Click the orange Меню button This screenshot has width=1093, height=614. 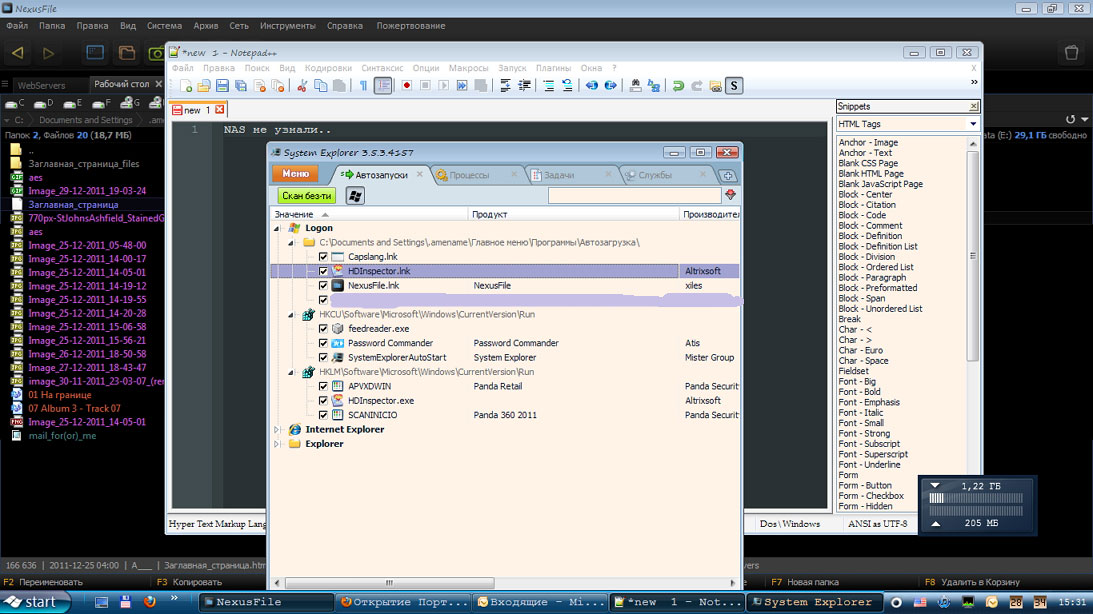tap(295, 175)
